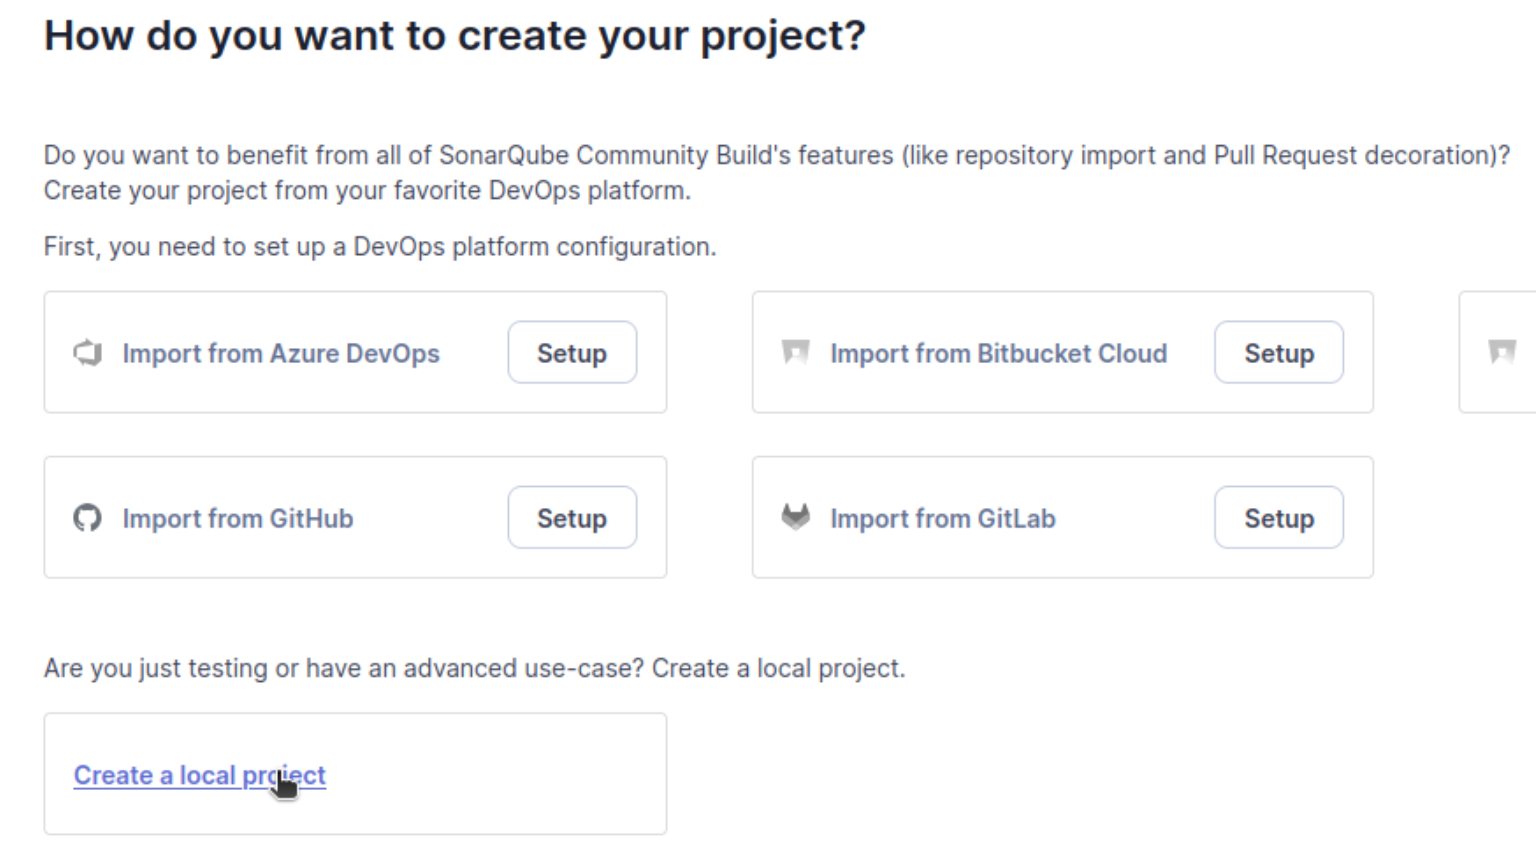This screenshot has width=1536, height=858.
Task: Follow the 'Create a local project' link
Action: 200,775
